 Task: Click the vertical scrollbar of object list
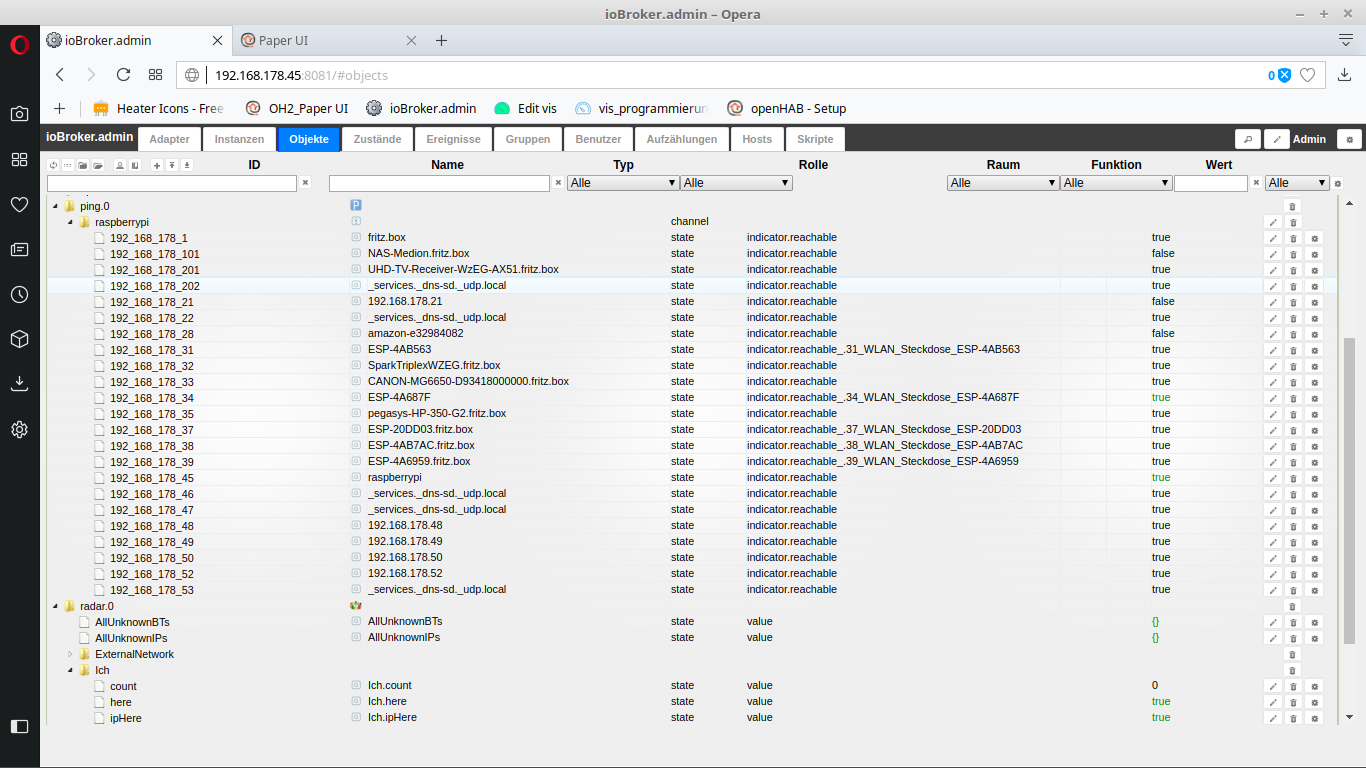(x=1350, y=490)
